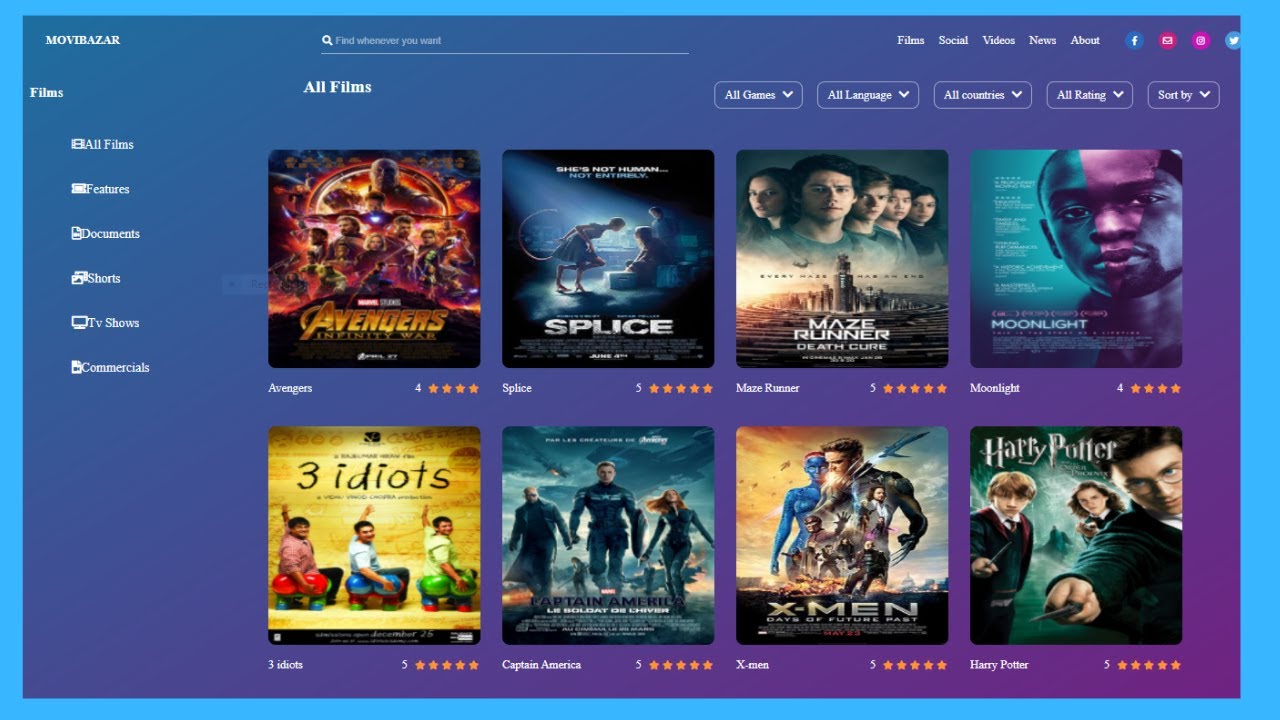The height and width of the screenshot is (720, 1280).
Task: Click the Moonlight title text
Action: pos(995,388)
